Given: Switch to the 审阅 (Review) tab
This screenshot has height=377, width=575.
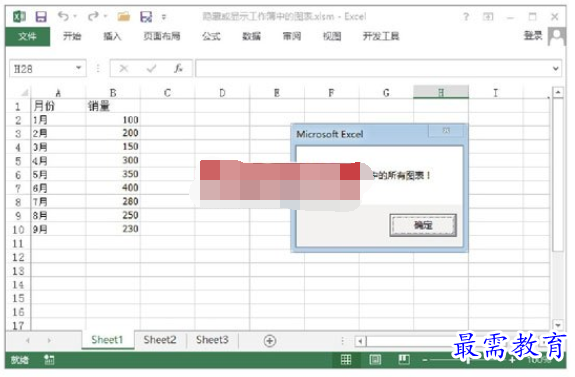Looking at the screenshot, I should [292, 36].
